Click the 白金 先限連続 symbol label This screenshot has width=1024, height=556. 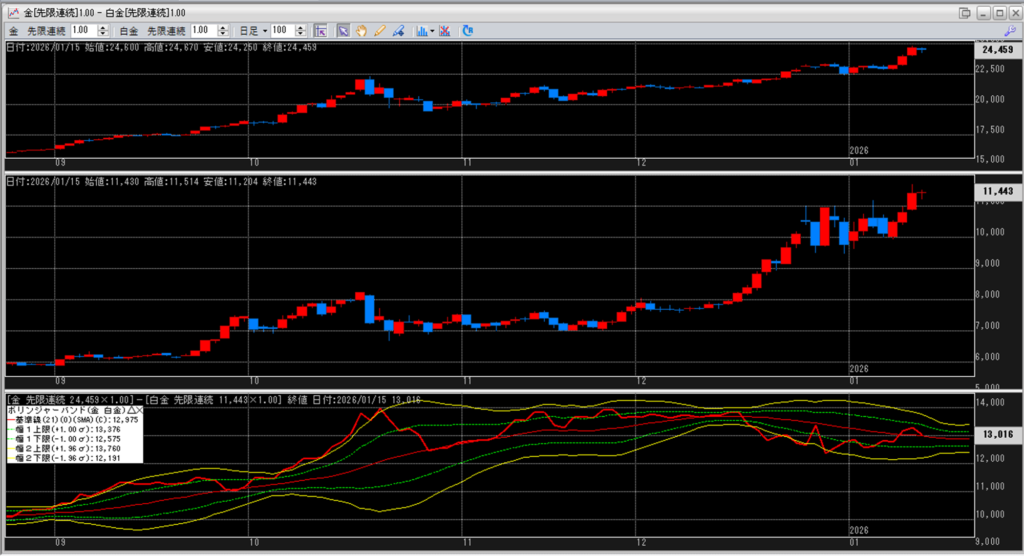pos(161,31)
